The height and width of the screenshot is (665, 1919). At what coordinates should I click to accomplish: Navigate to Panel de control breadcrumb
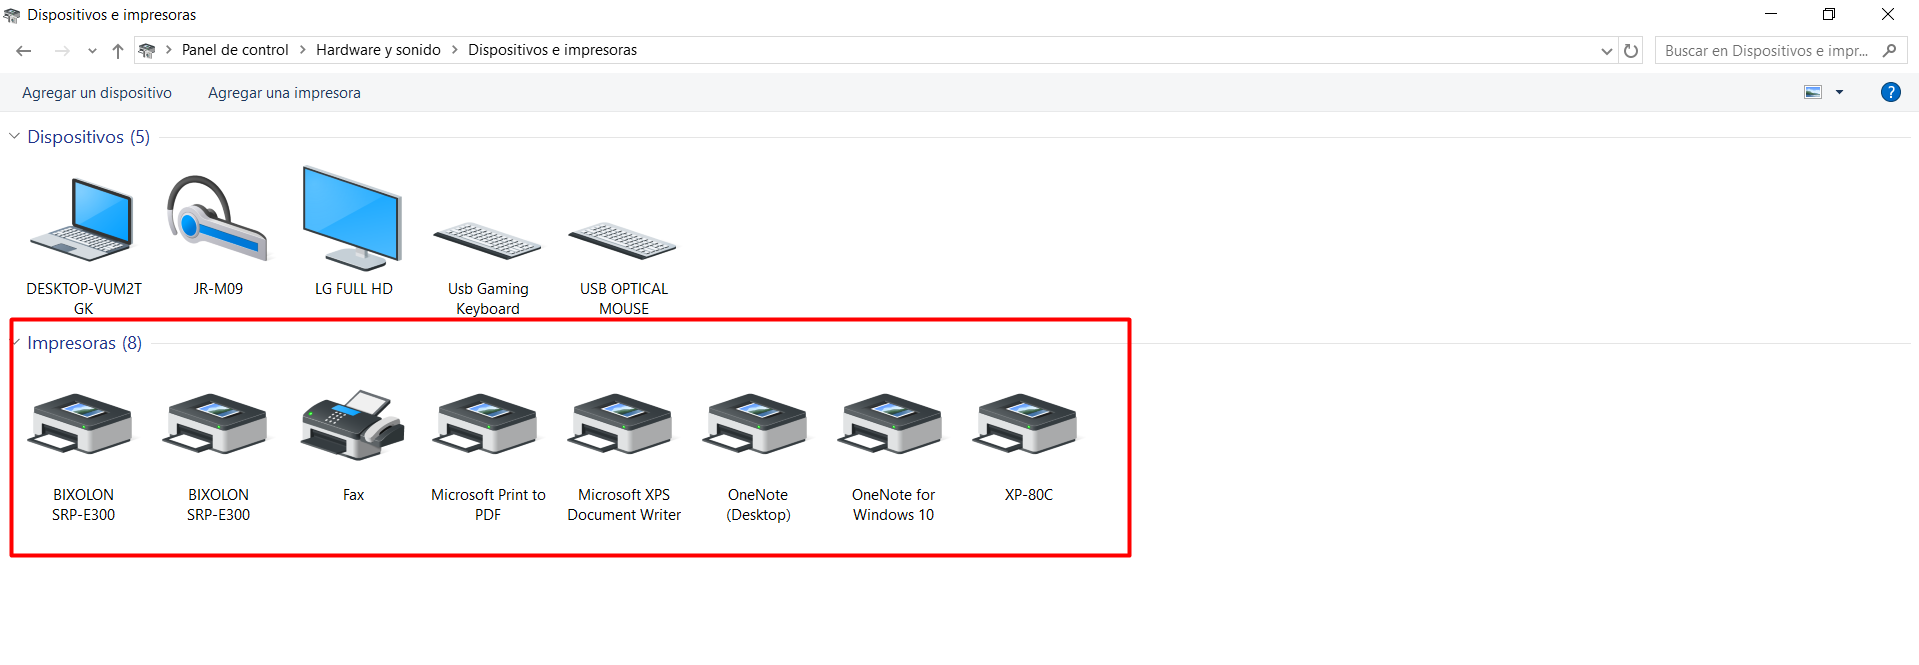[235, 50]
